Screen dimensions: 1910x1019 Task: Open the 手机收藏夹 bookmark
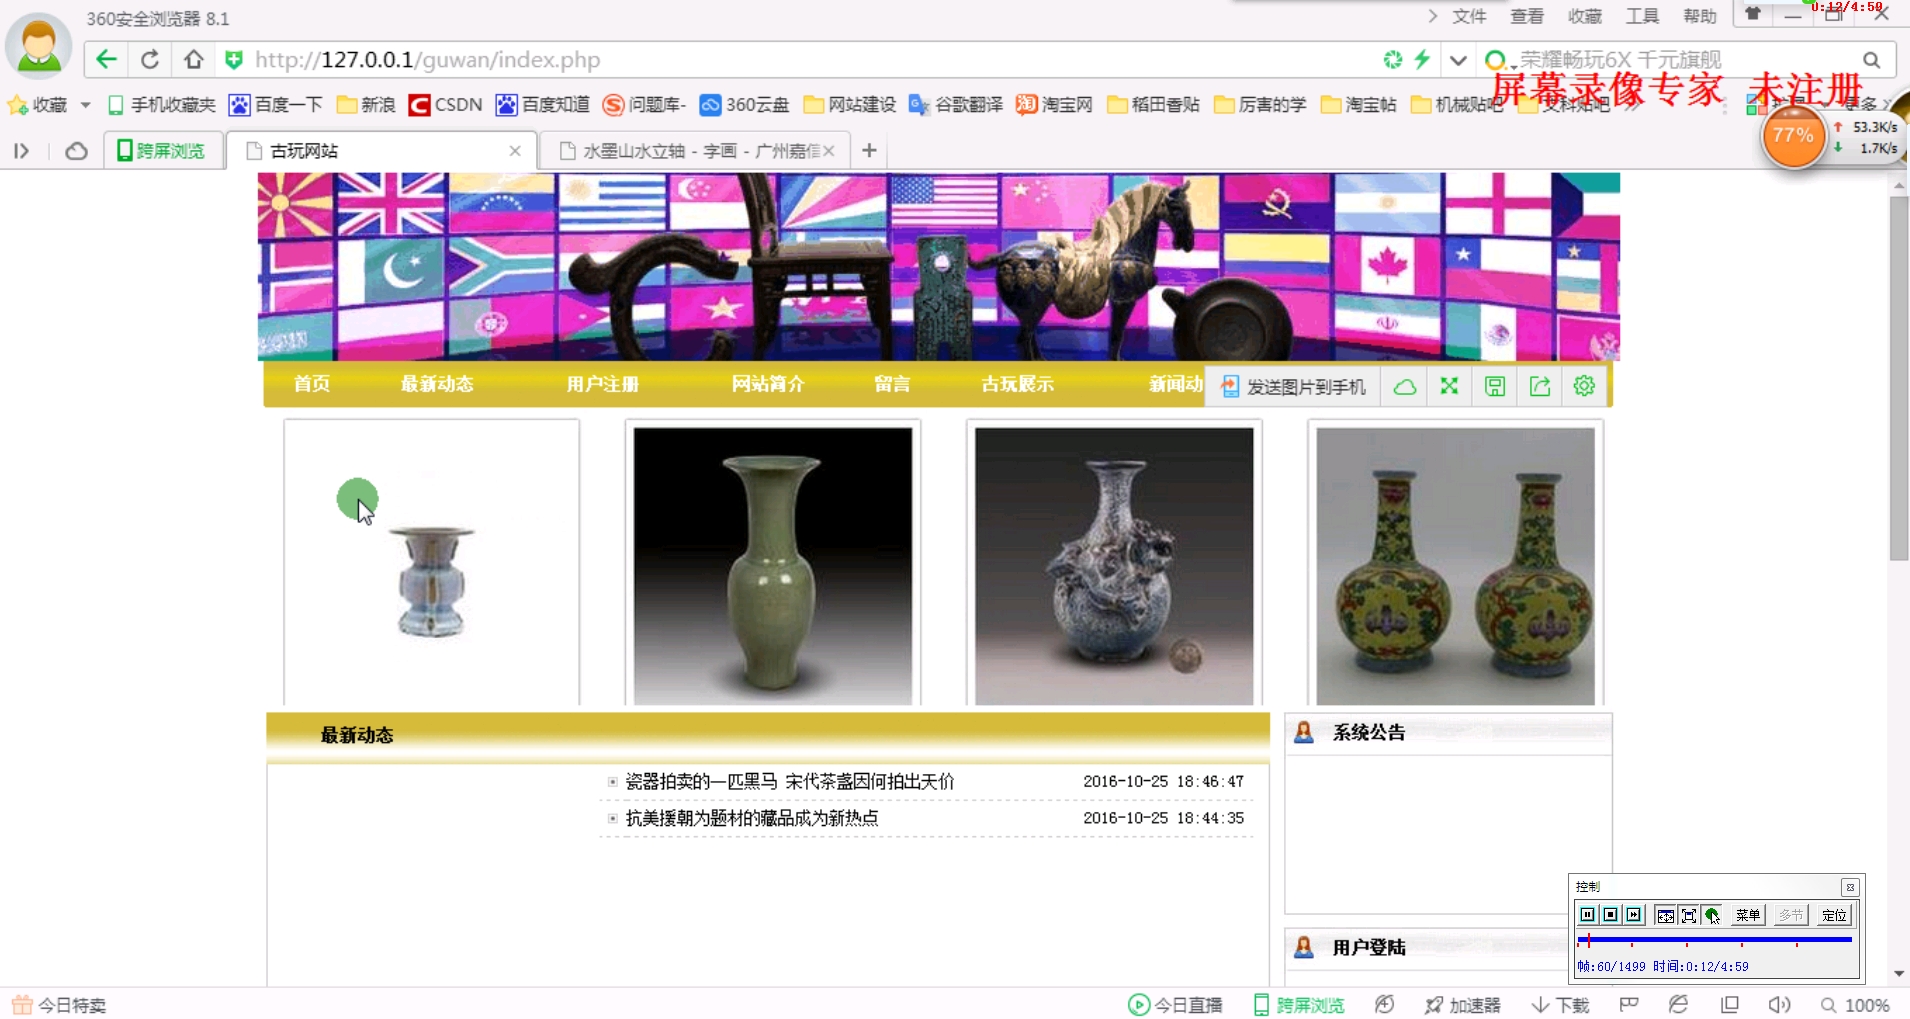(162, 105)
